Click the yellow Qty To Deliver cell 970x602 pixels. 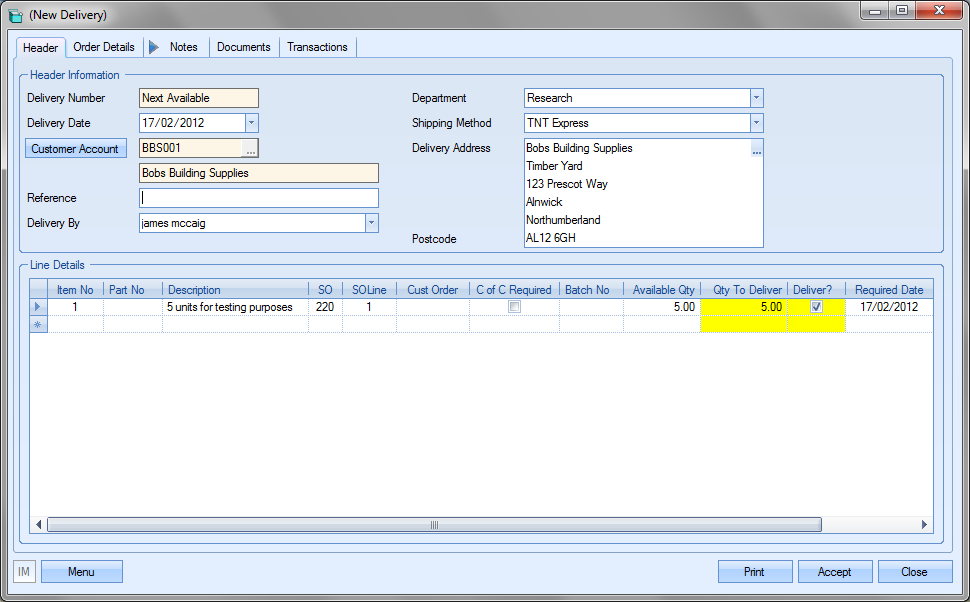744,307
